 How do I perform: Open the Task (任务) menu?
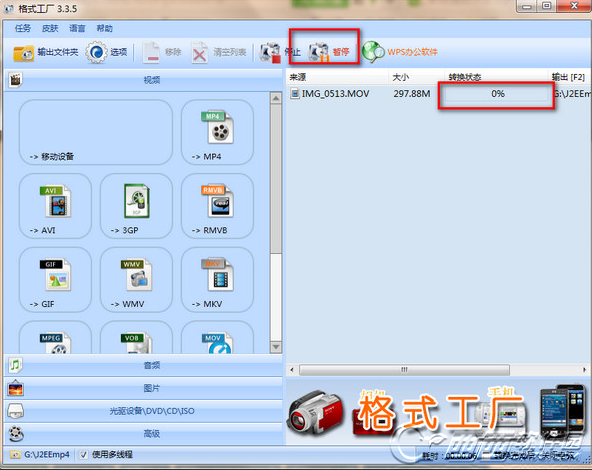pos(23,28)
